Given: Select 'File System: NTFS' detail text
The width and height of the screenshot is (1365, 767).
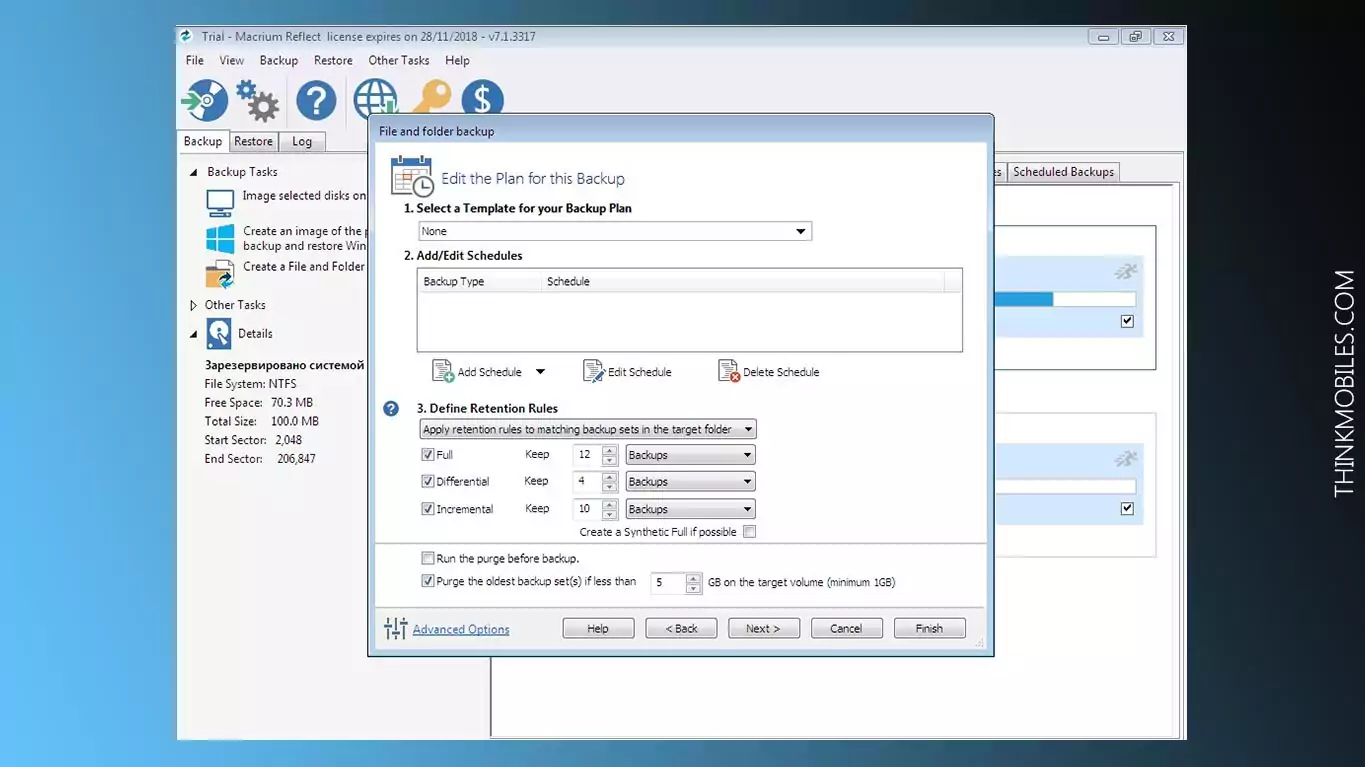Looking at the screenshot, I should 250,384.
